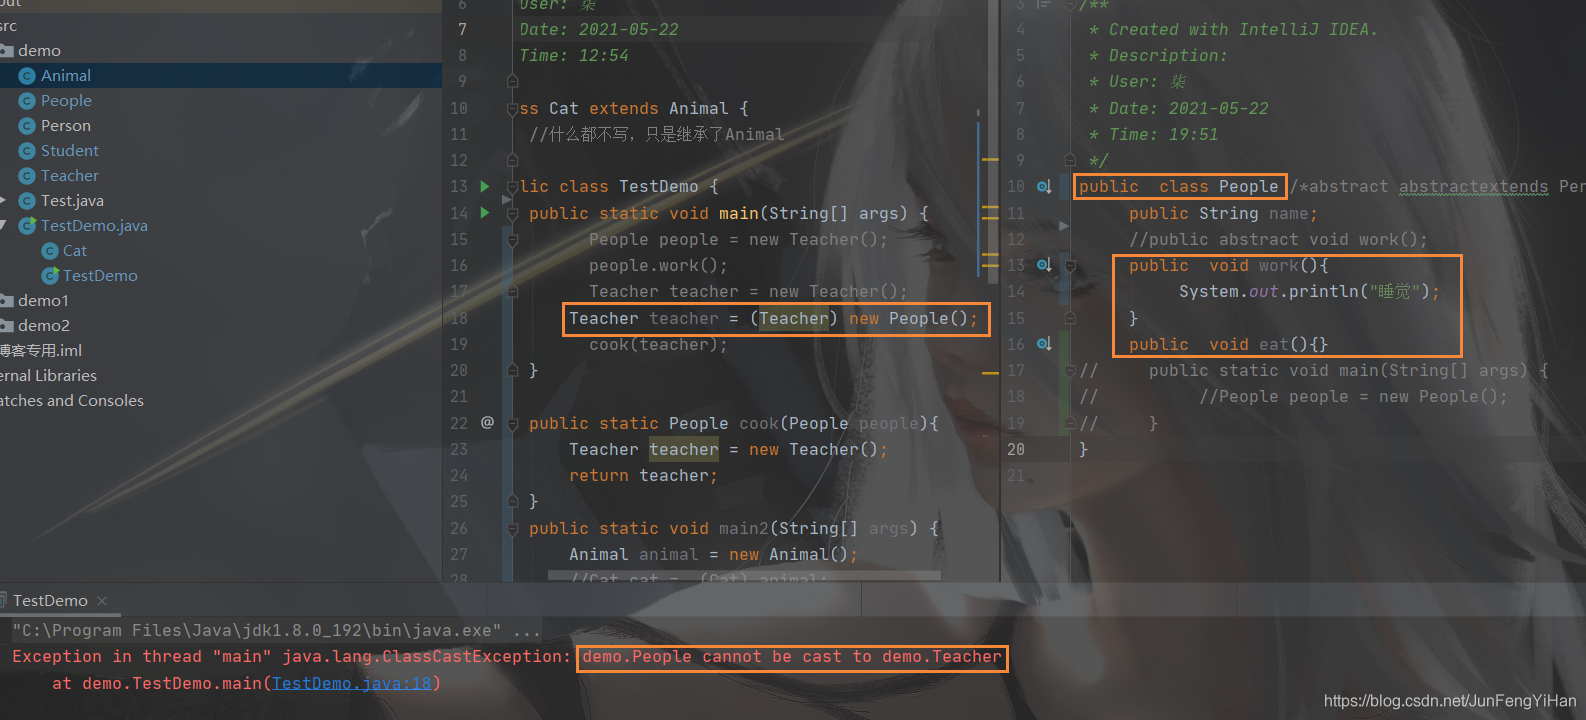Click the runnable TestDemo class icon

point(50,276)
